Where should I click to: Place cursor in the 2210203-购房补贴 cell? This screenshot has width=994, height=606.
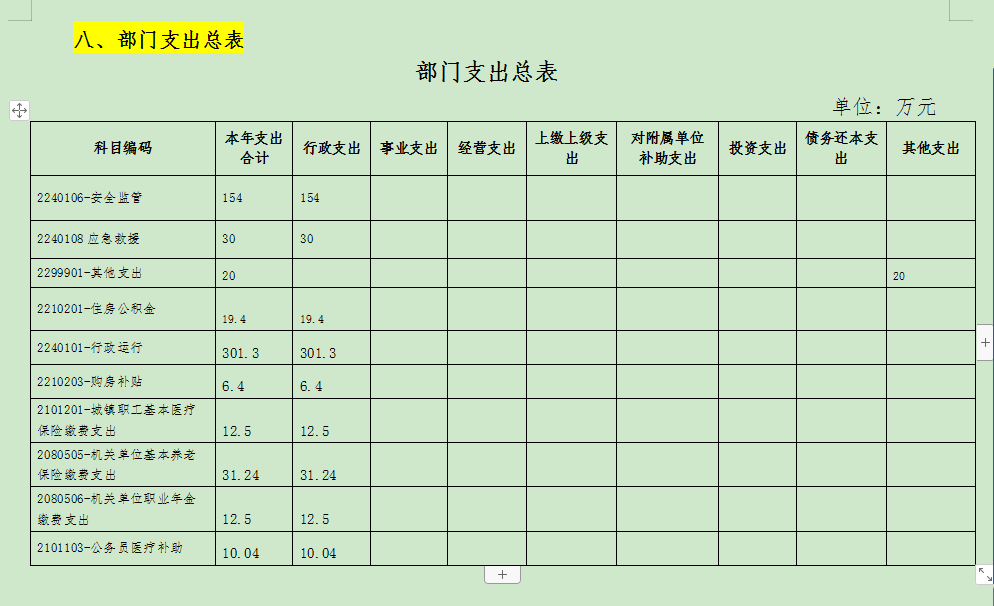coord(89,382)
